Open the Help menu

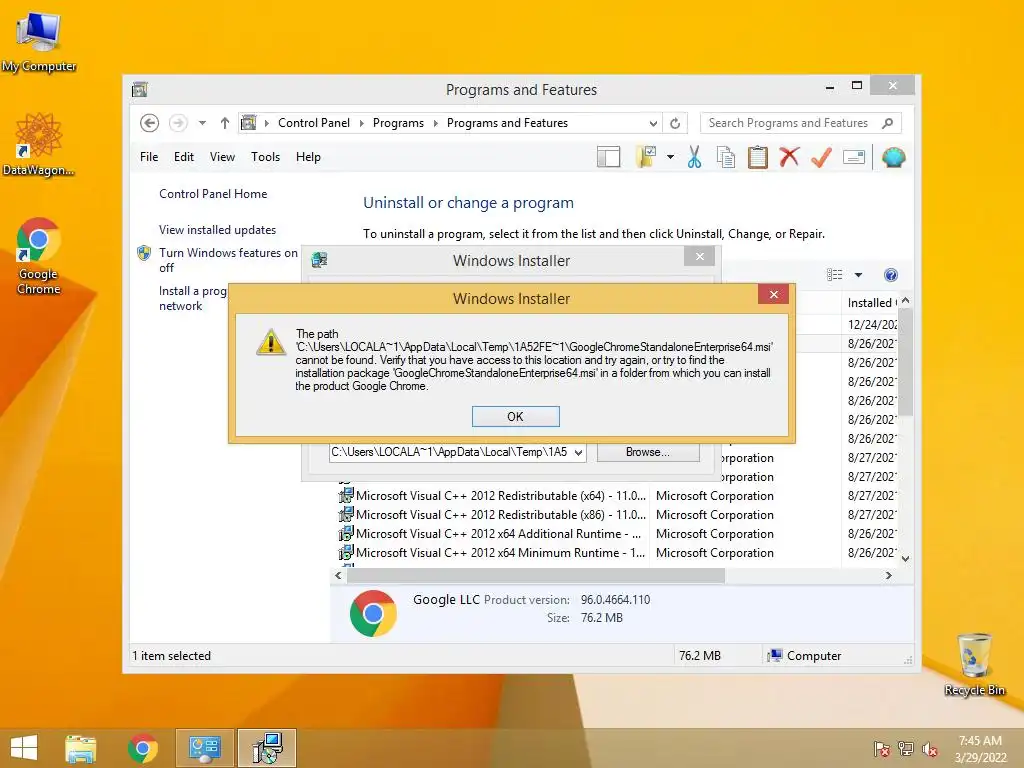(x=308, y=157)
